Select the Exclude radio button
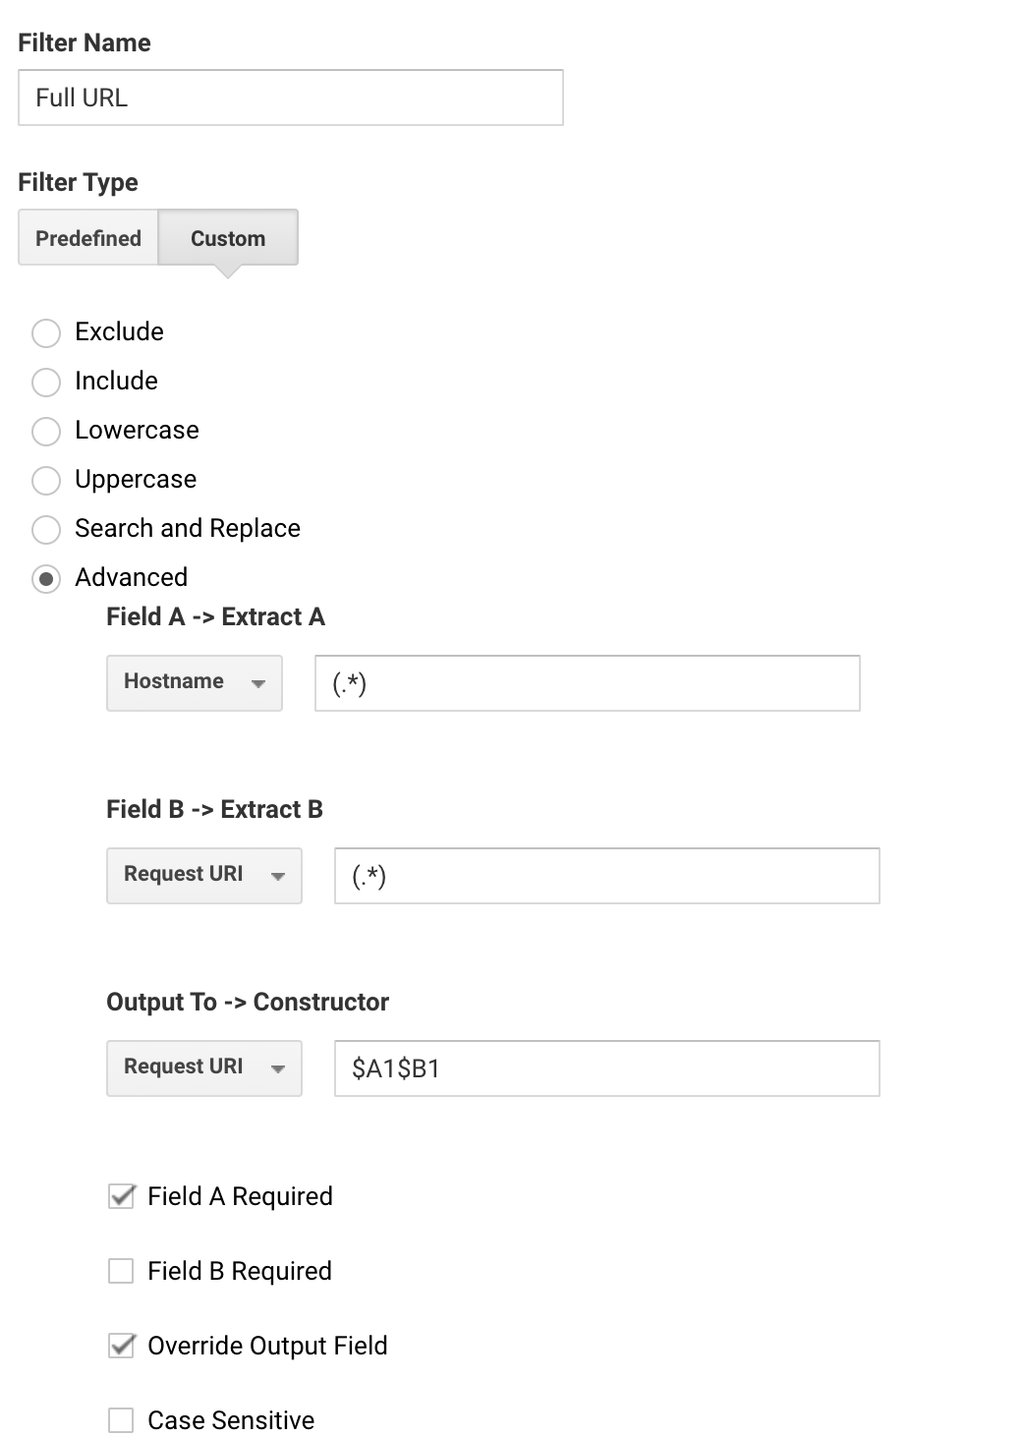1024x1451 pixels. coord(46,333)
